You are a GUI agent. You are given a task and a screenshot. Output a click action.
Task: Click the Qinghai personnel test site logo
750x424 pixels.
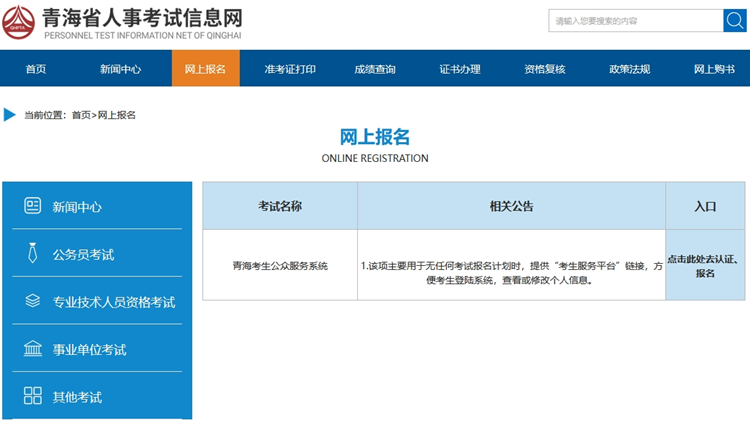20,23
